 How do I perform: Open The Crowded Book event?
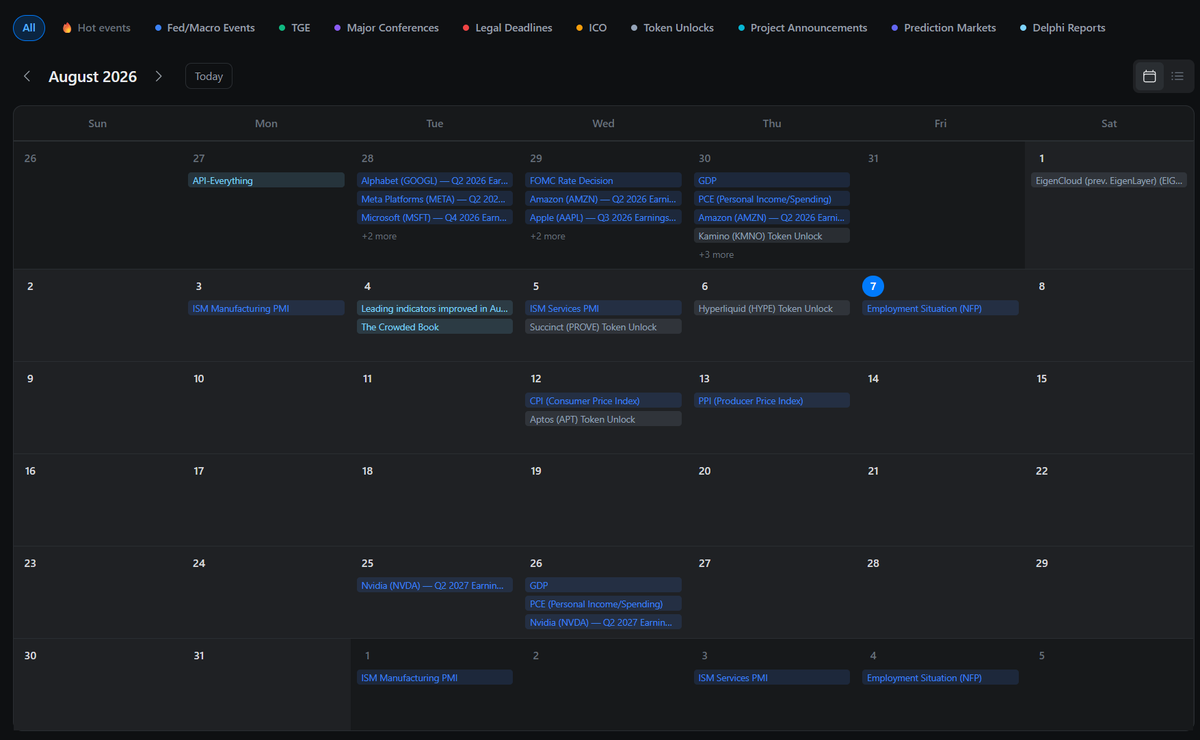click(x=435, y=327)
